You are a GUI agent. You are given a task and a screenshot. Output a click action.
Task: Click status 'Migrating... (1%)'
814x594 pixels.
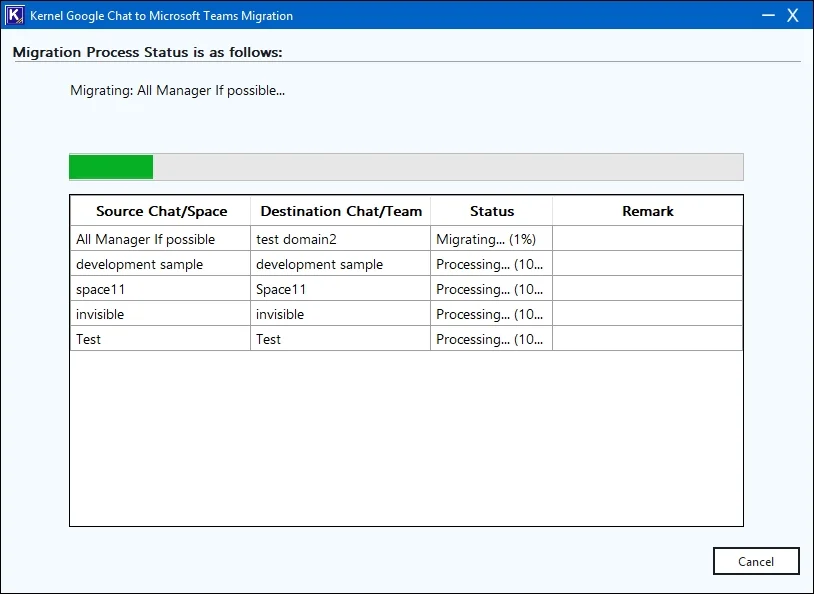492,239
